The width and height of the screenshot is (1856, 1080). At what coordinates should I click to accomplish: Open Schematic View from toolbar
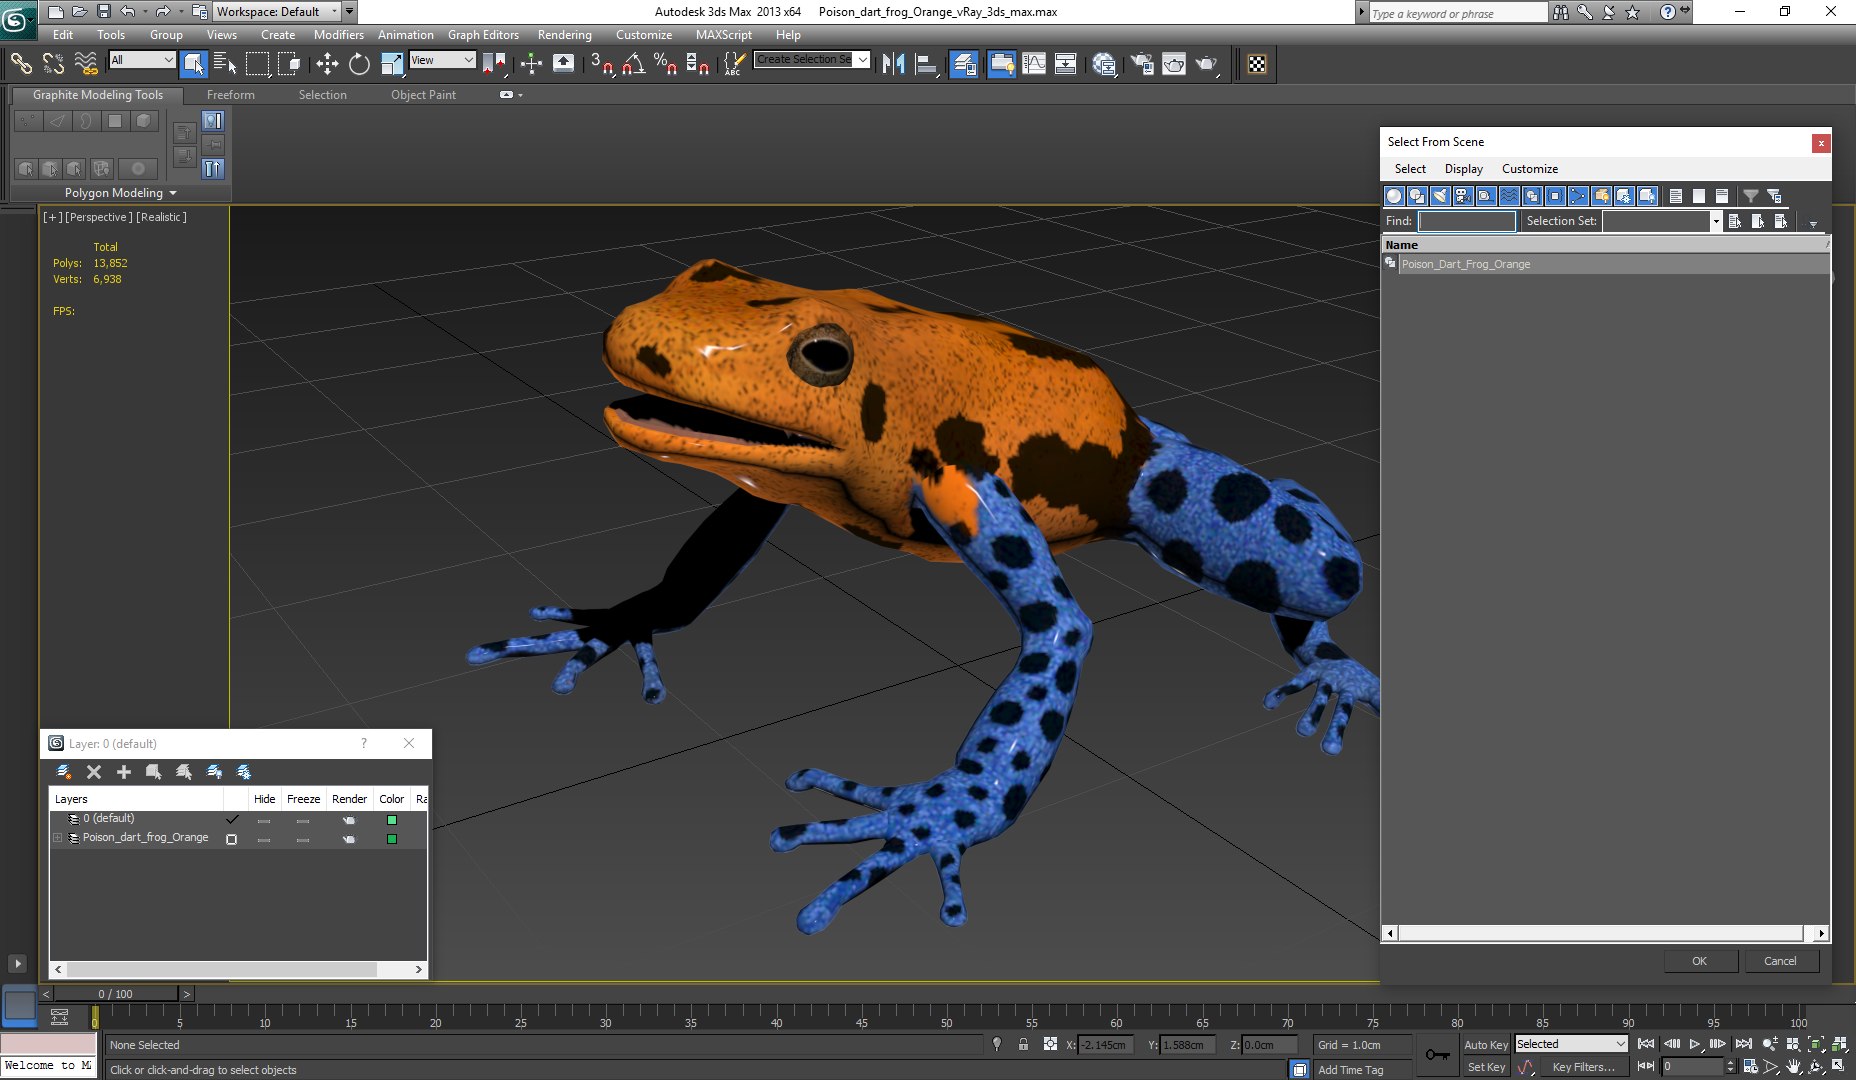coord(1066,64)
